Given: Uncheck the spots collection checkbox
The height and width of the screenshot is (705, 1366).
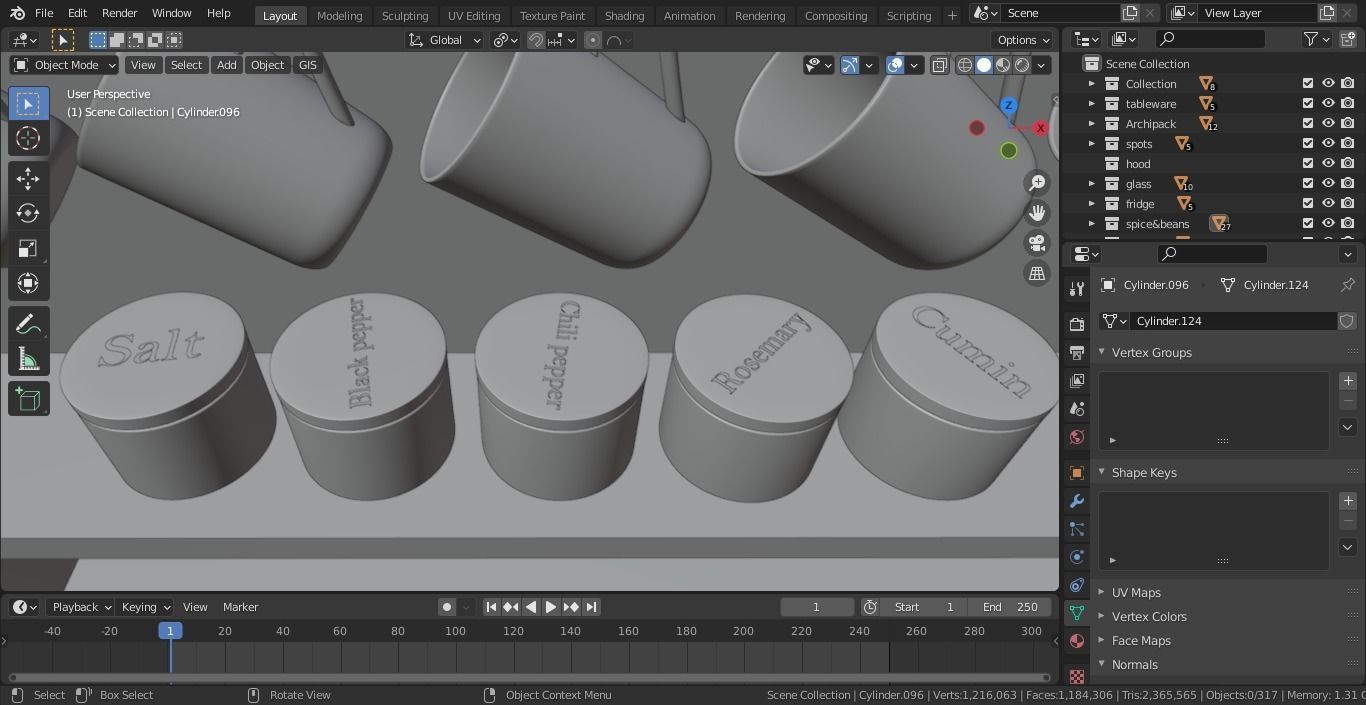Looking at the screenshot, I should click(1308, 144).
